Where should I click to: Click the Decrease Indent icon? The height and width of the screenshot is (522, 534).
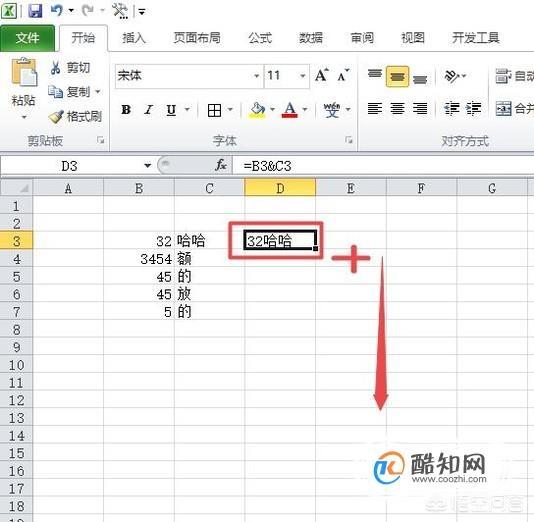pyautogui.click(x=451, y=109)
